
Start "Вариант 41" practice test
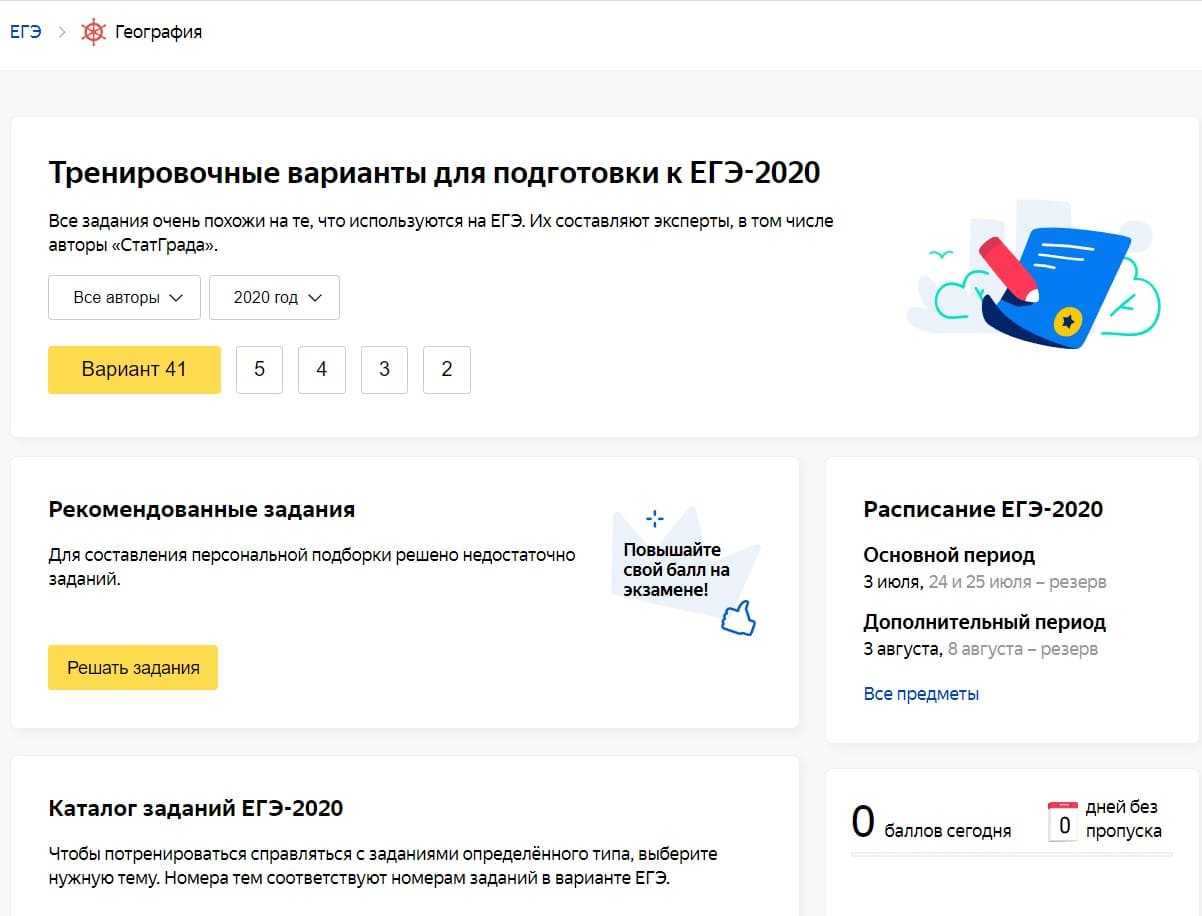pos(134,369)
